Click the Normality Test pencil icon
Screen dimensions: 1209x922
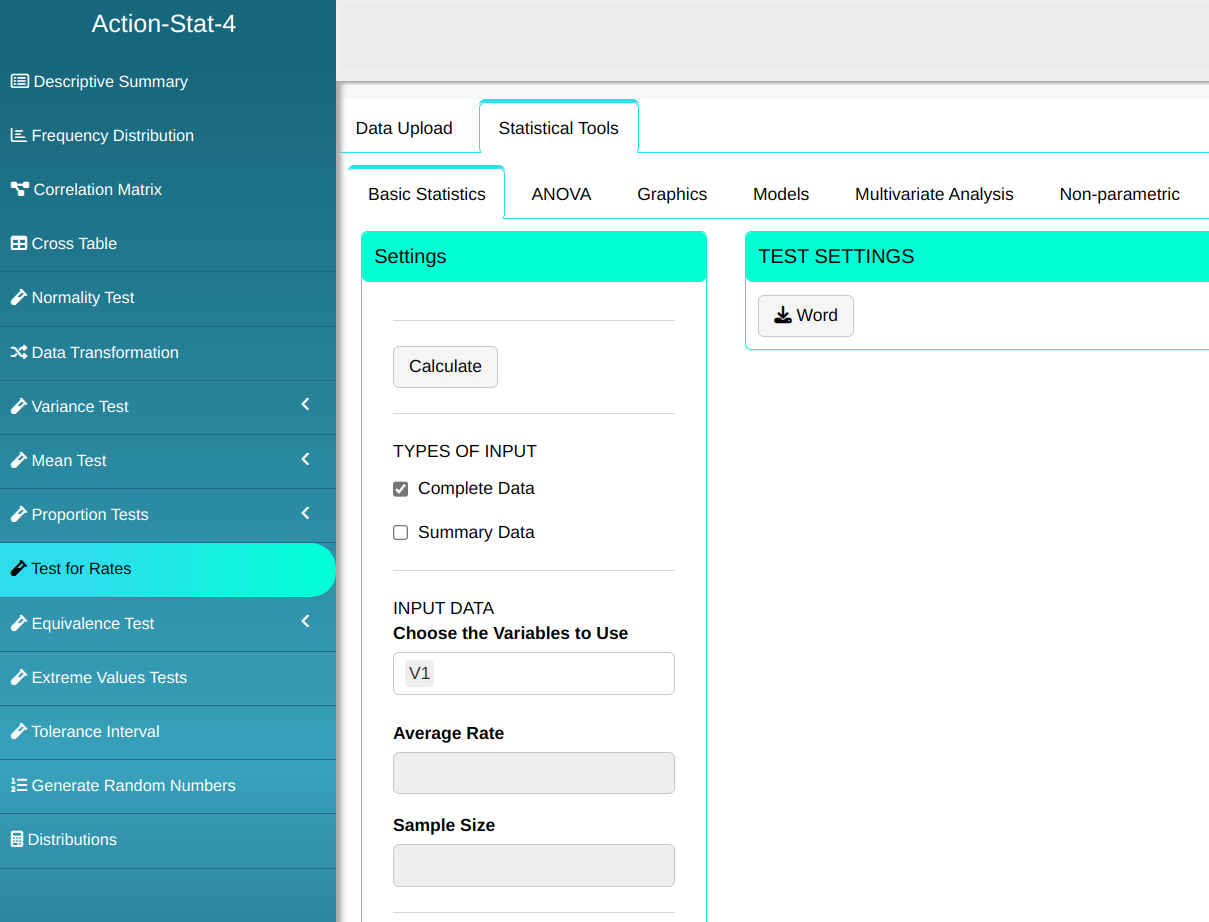pos(18,298)
